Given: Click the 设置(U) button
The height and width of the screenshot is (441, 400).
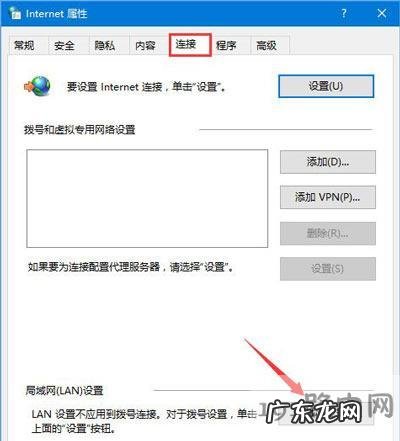Looking at the screenshot, I should point(326,86).
